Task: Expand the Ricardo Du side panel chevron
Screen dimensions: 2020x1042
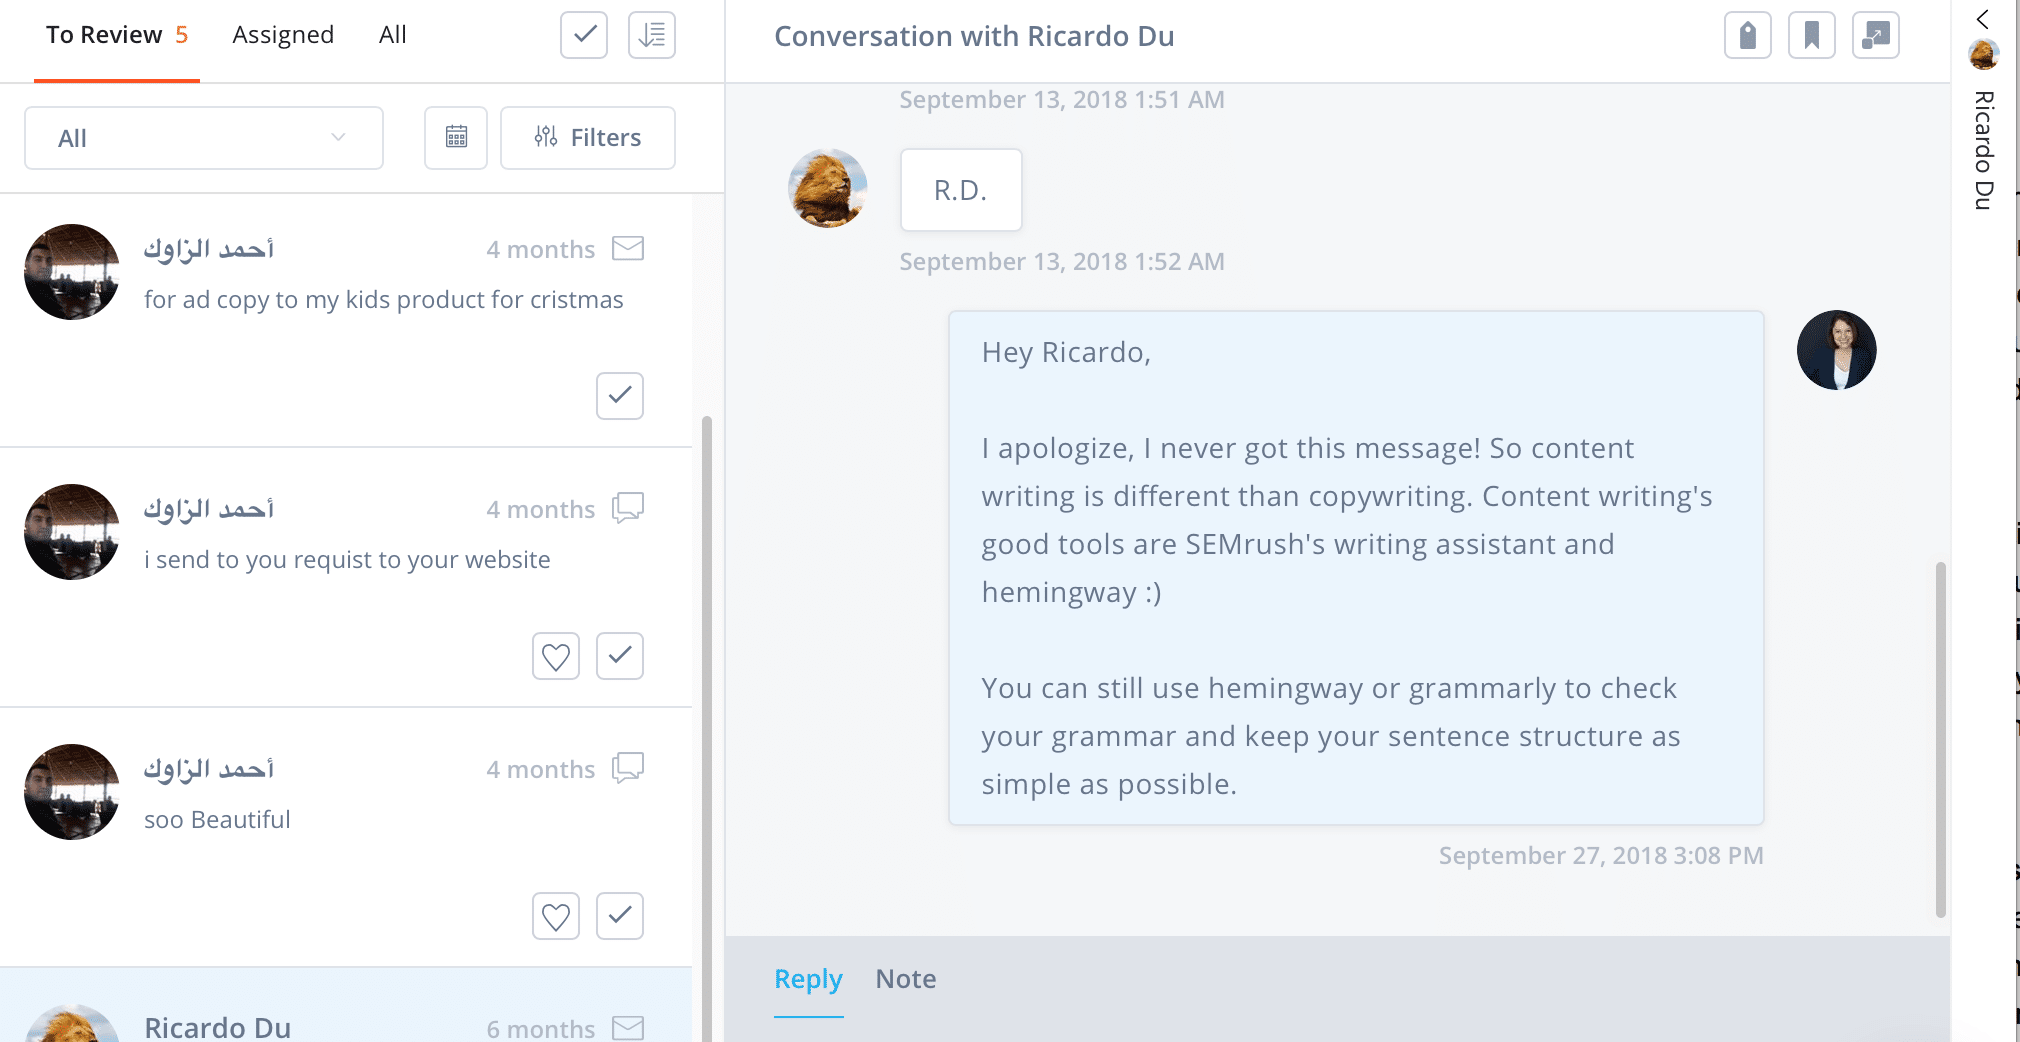Action: point(1982,19)
